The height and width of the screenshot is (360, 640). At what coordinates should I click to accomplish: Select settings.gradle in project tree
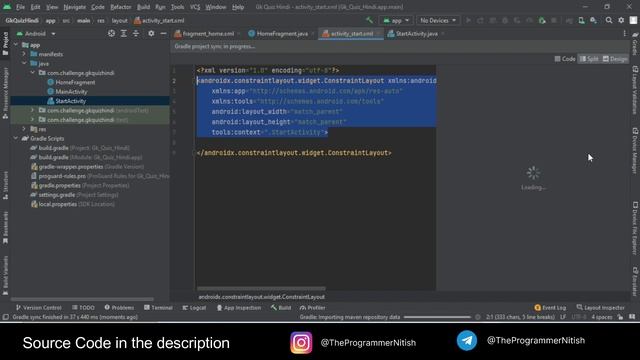pos(58,195)
